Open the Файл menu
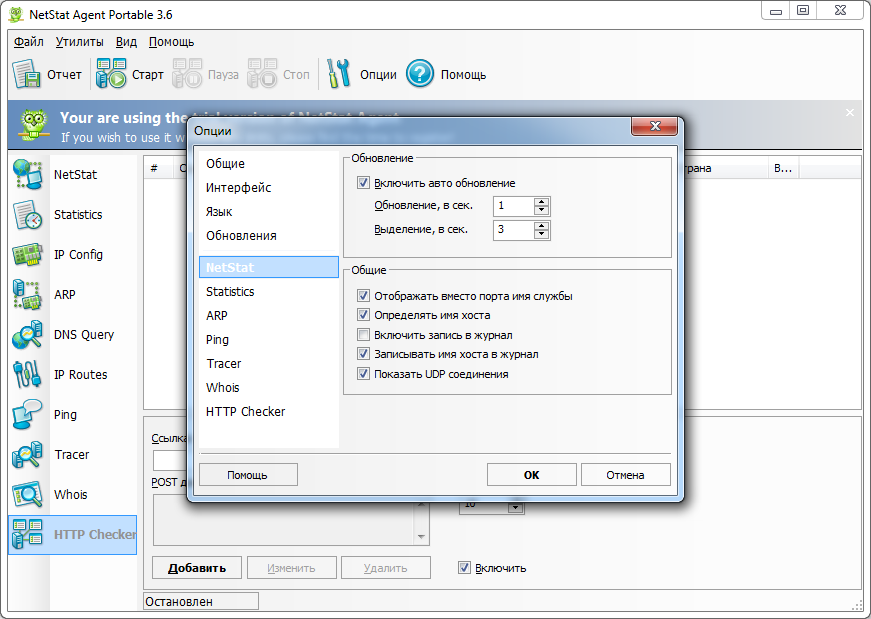This screenshot has width=871, height=619. (28, 42)
